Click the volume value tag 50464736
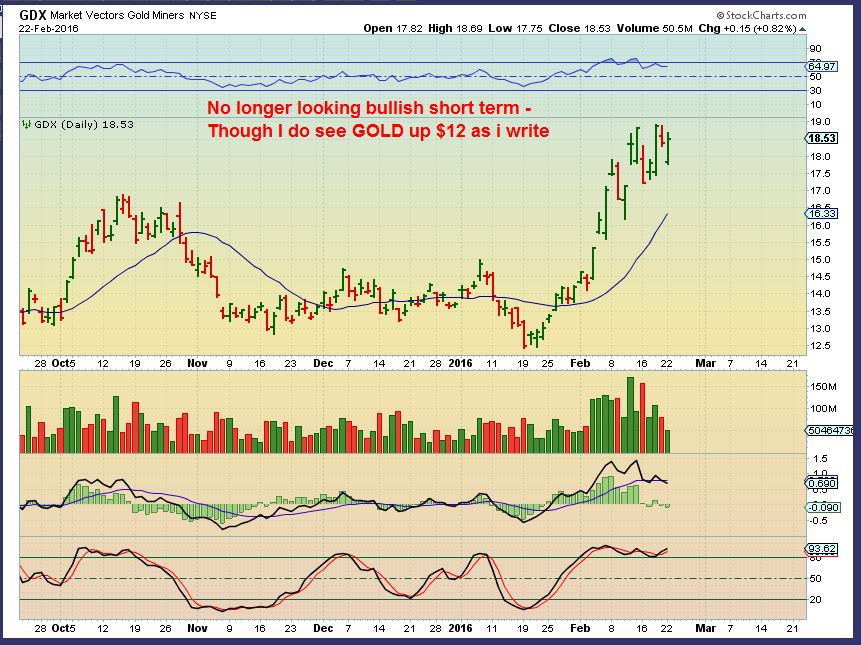 [x=831, y=430]
